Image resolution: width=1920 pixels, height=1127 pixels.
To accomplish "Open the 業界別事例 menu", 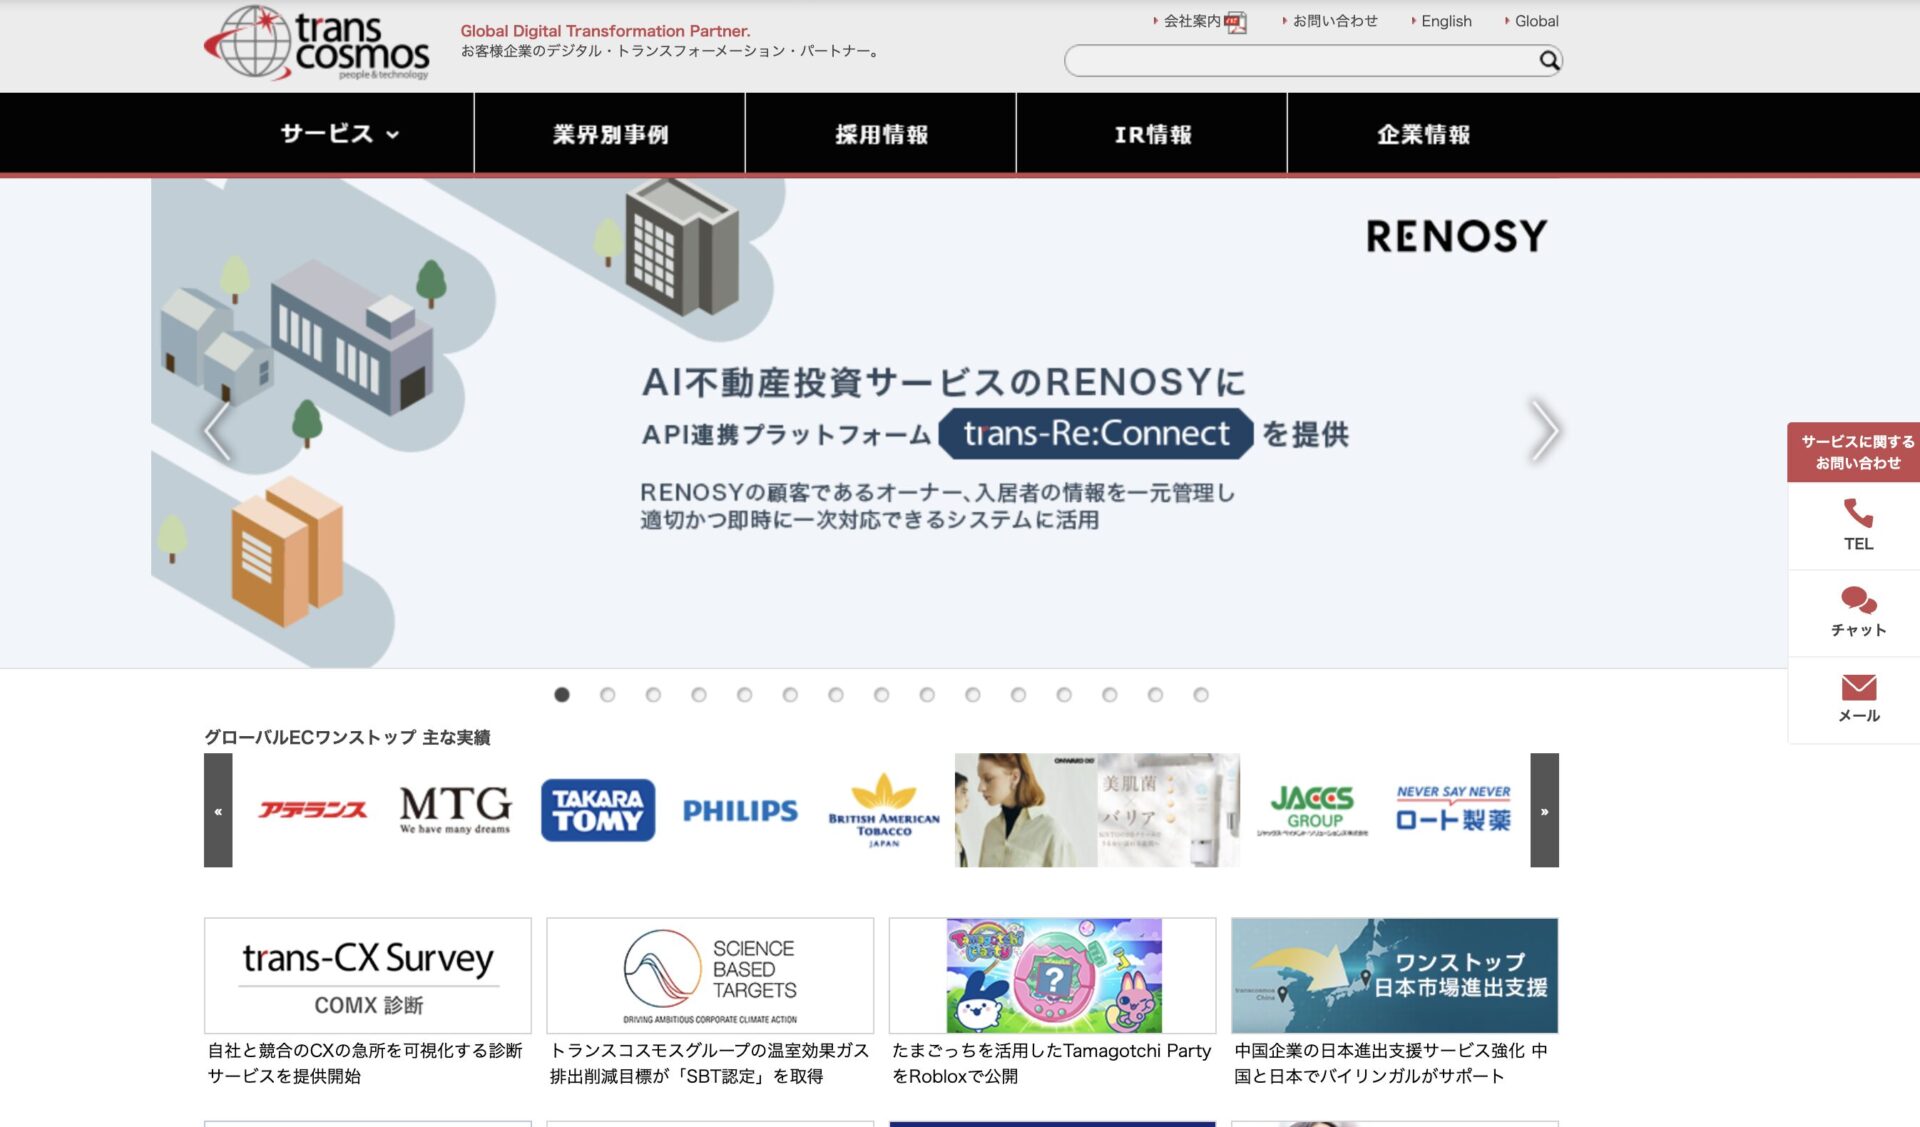I will (610, 133).
